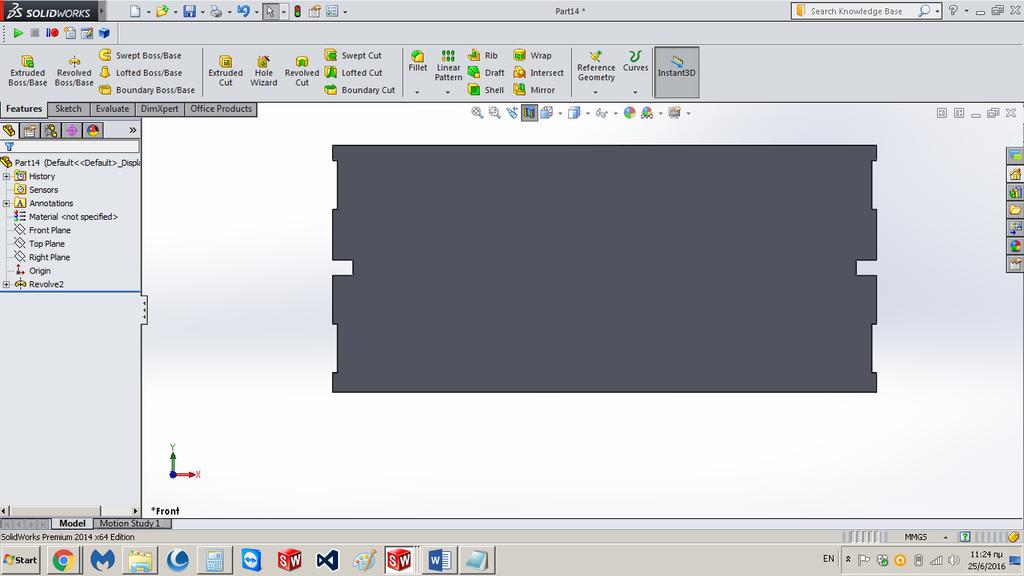Open the PropertyManager tab icon
The width and height of the screenshot is (1024, 576).
coord(29,131)
